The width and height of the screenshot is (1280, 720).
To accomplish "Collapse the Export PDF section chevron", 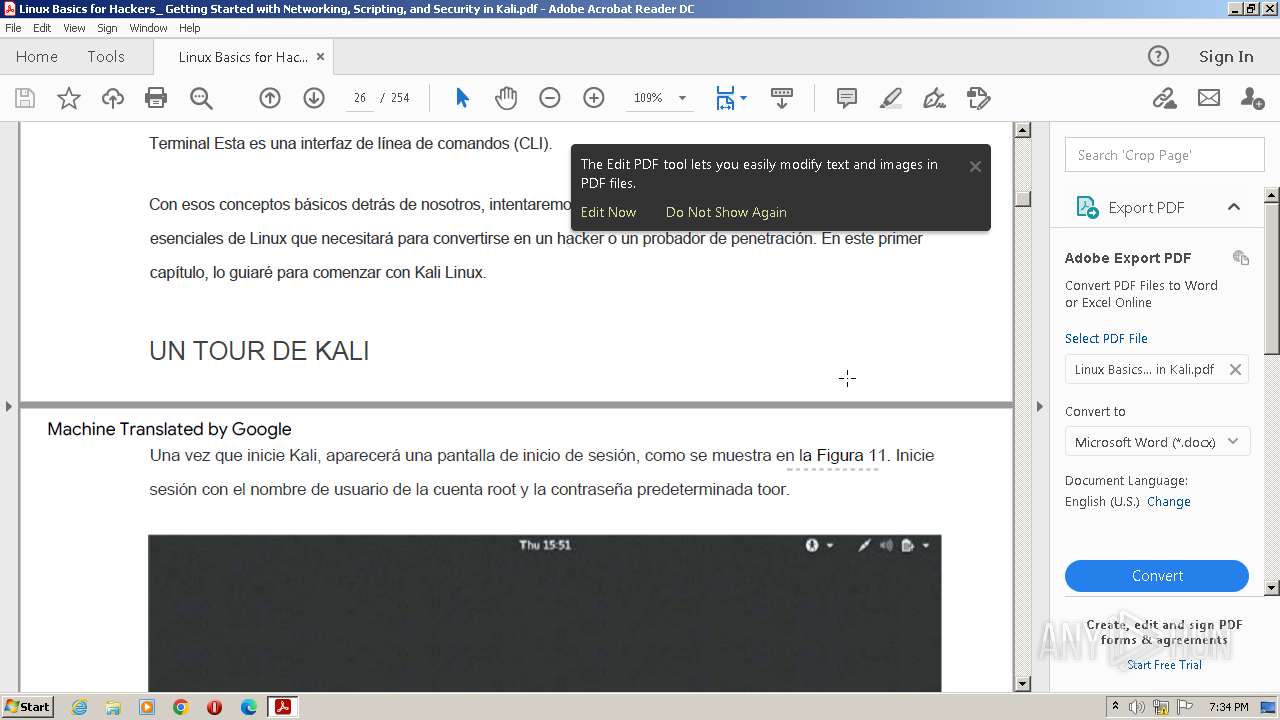I will pyautogui.click(x=1234, y=207).
